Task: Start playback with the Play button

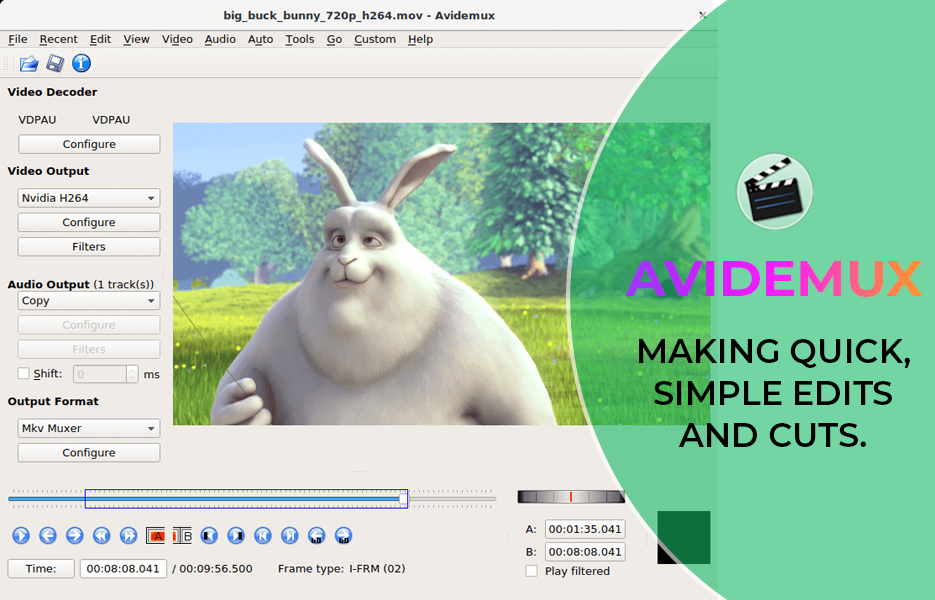Action: [x=21, y=536]
